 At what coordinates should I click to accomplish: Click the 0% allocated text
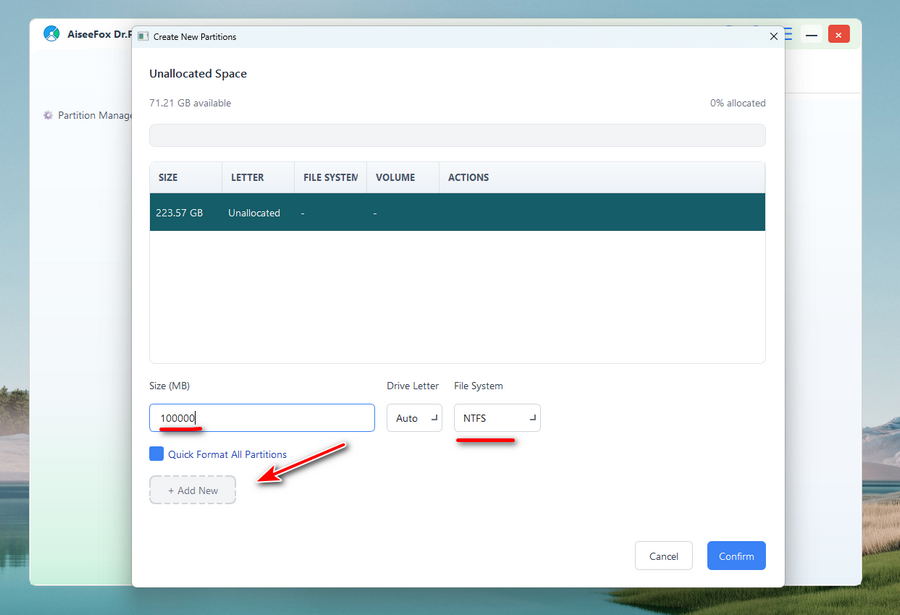(x=738, y=103)
